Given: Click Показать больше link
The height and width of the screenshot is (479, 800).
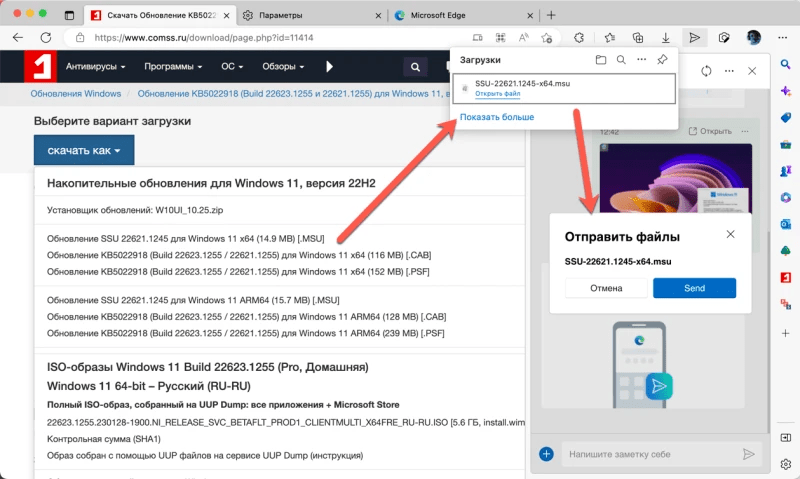Looking at the screenshot, I should 497,117.
